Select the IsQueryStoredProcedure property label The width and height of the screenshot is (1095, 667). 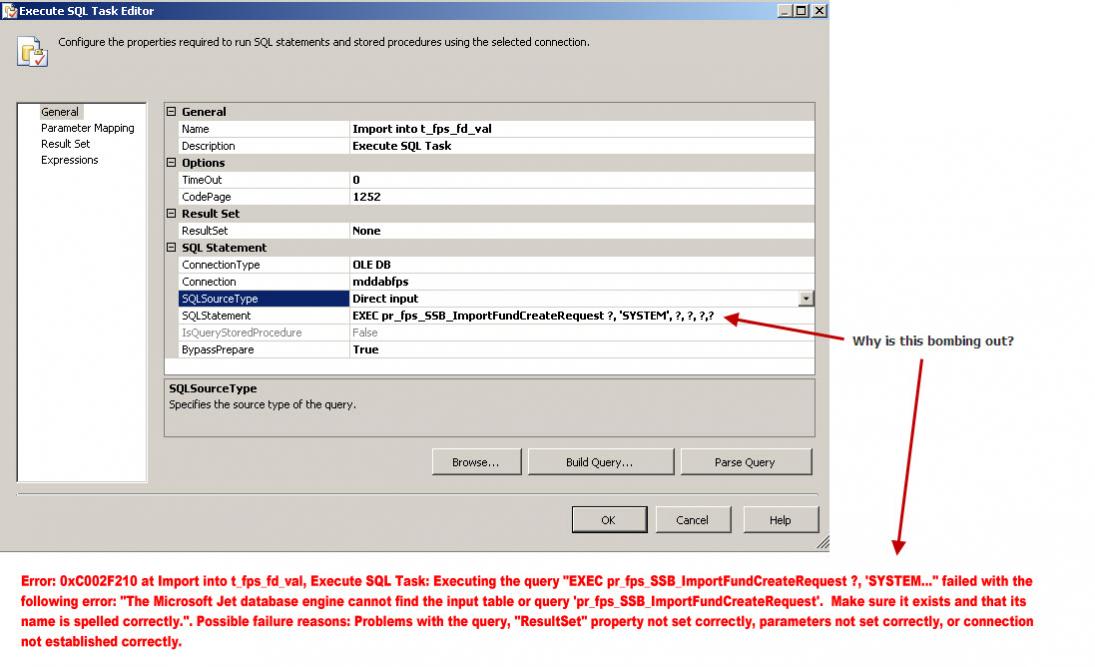tap(264, 332)
